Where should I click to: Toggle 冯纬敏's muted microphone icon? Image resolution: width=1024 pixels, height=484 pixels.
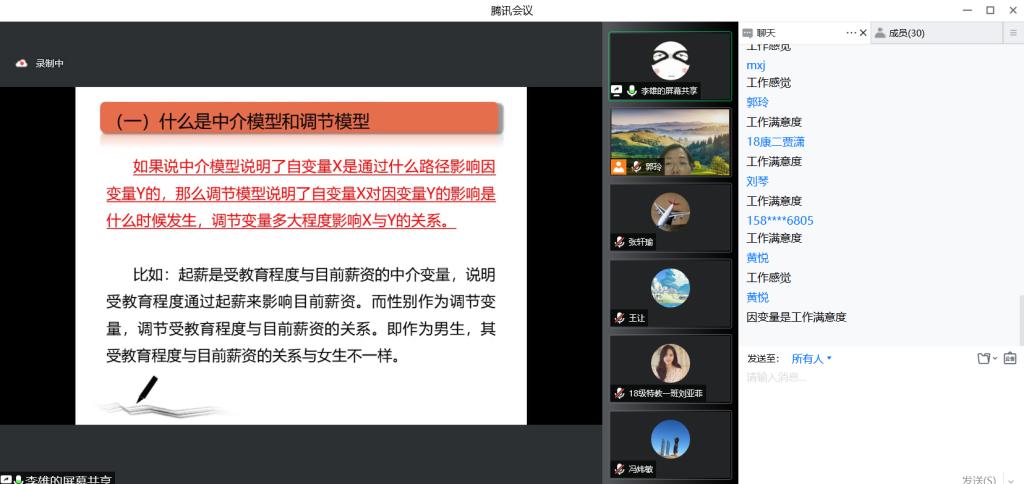click(x=620, y=469)
